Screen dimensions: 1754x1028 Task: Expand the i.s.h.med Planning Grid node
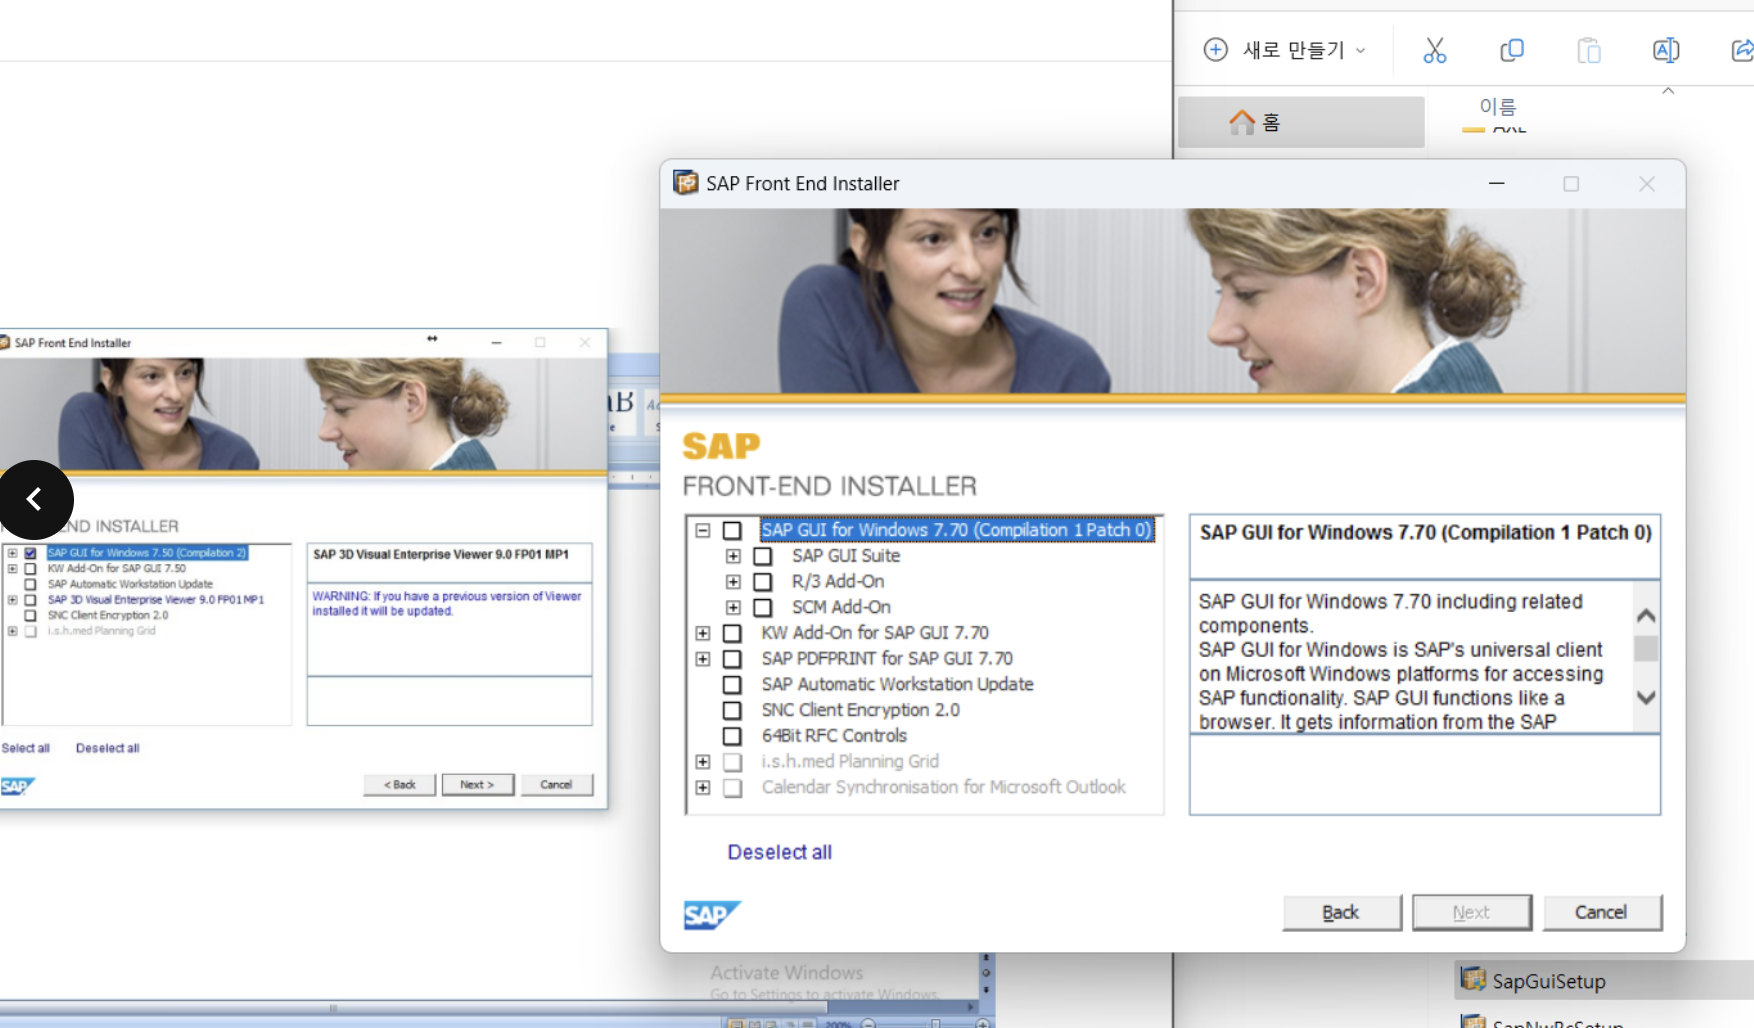(703, 762)
